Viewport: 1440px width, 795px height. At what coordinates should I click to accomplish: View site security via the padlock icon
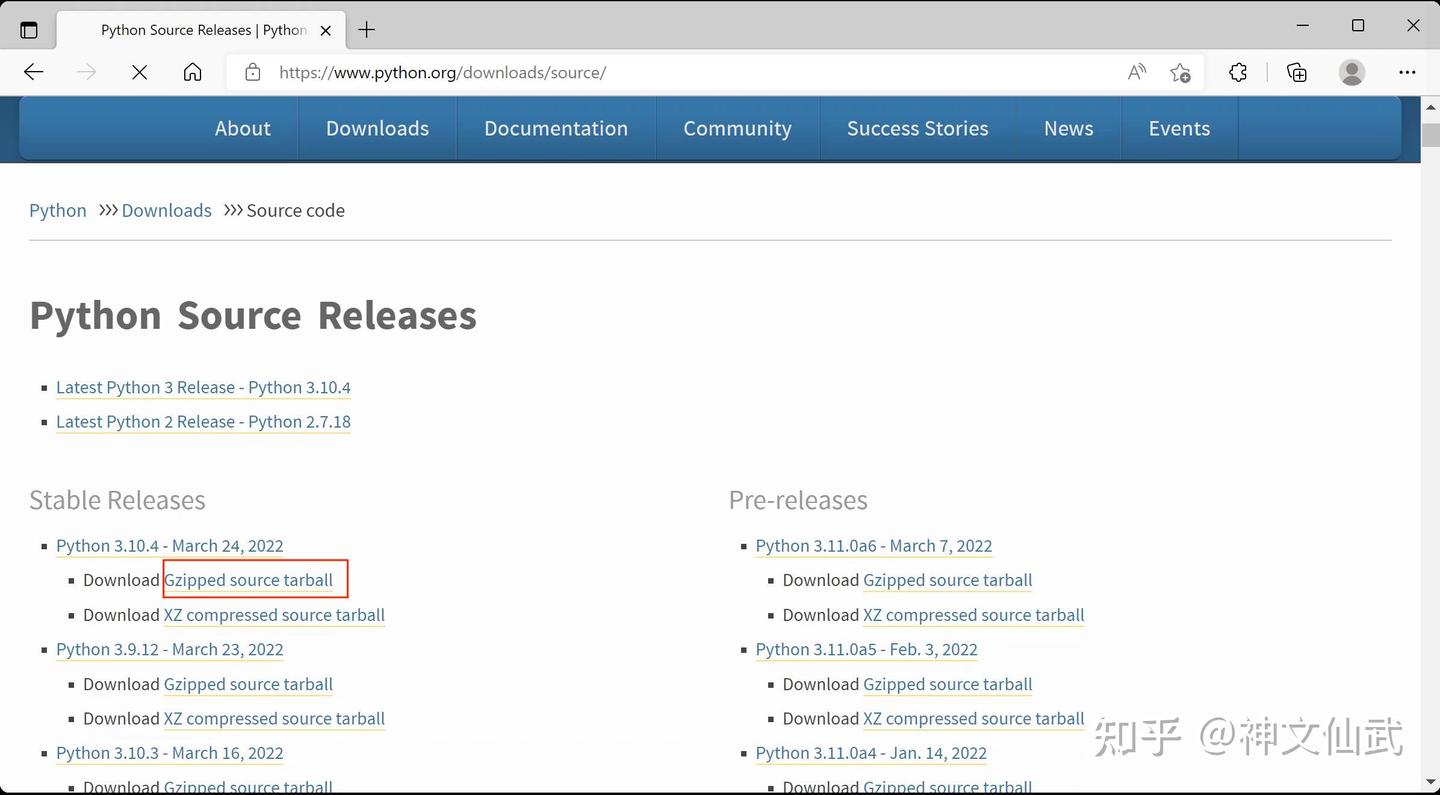coord(252,72)
